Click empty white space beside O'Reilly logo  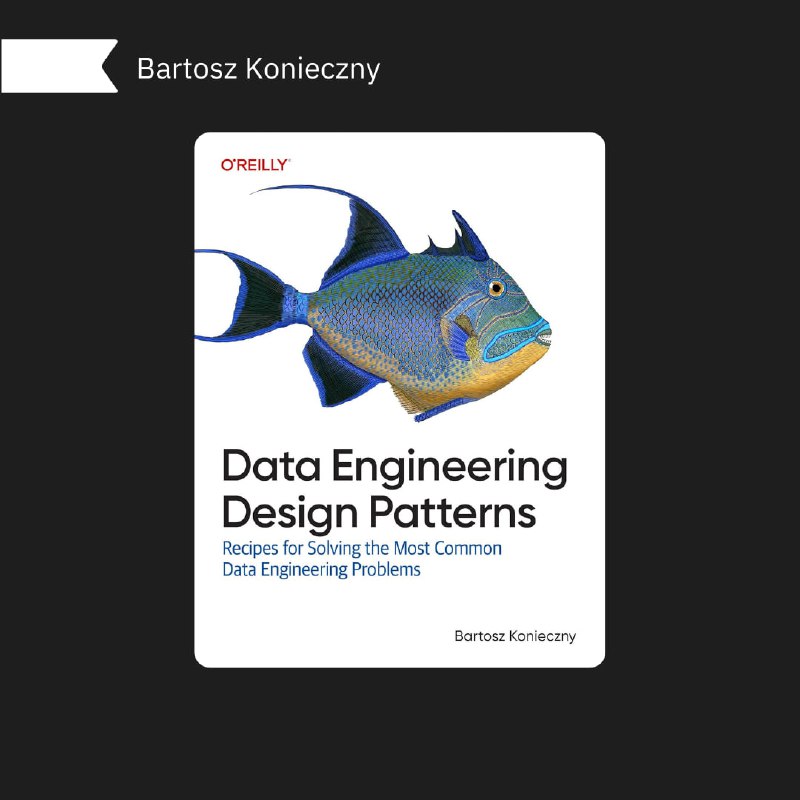pyautogui.click(x=450, y=163)
